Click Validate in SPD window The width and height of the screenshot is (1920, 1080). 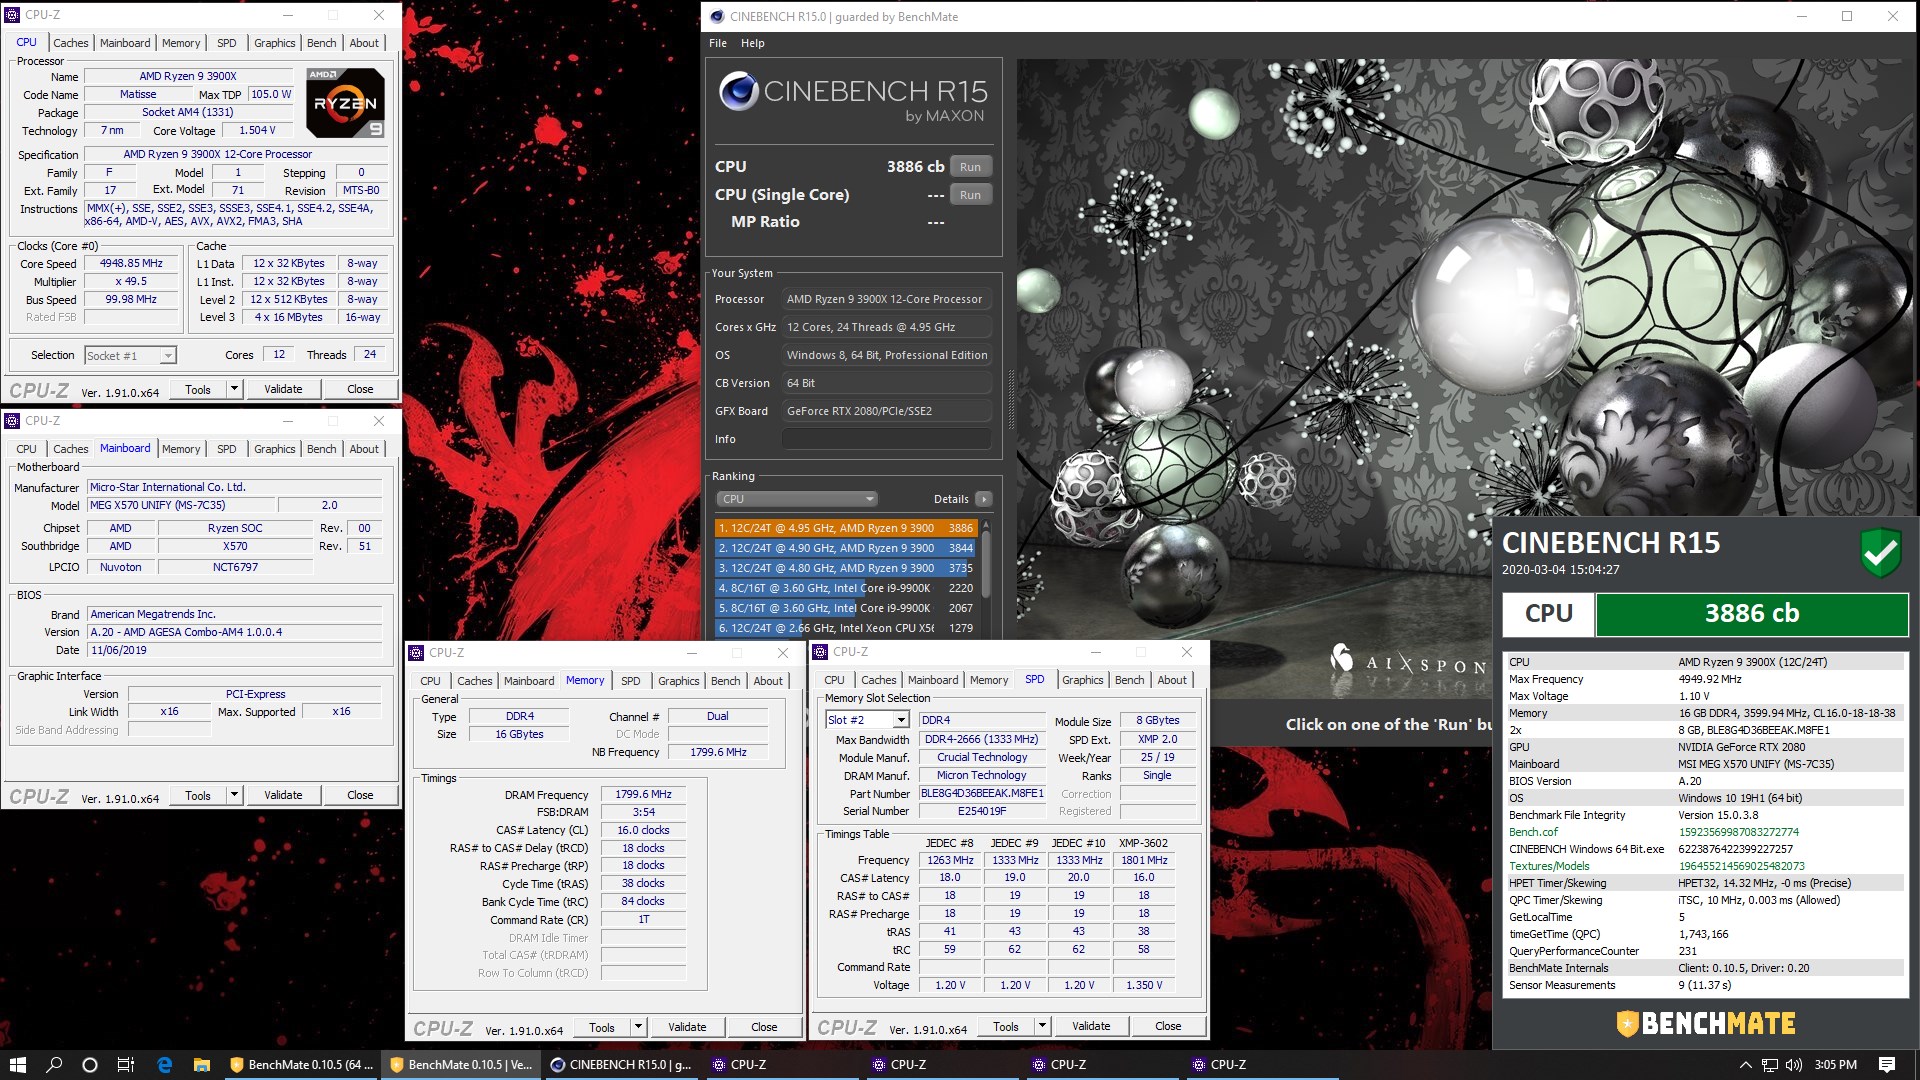(1091, 1026)
